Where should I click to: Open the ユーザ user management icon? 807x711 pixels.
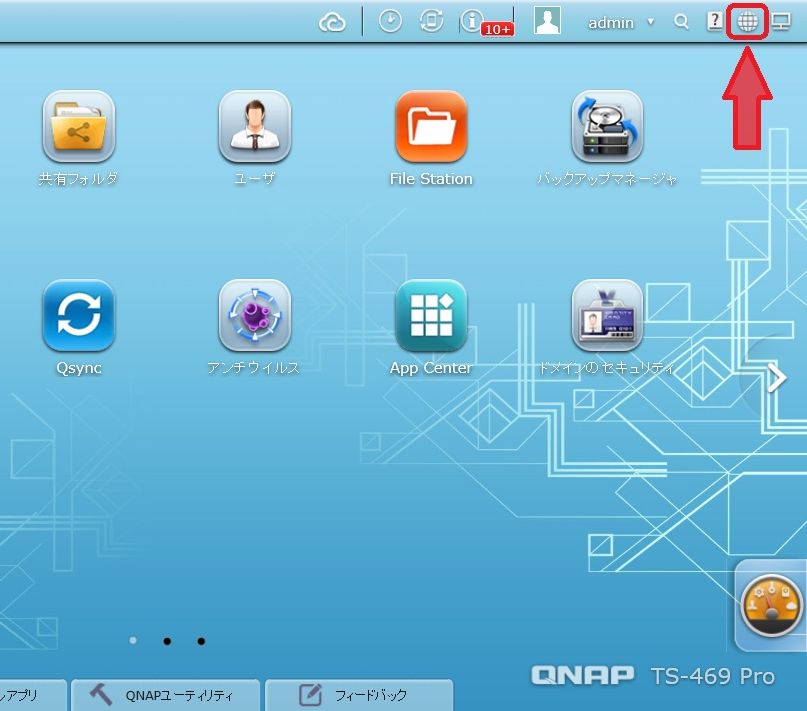click(255, 127)
